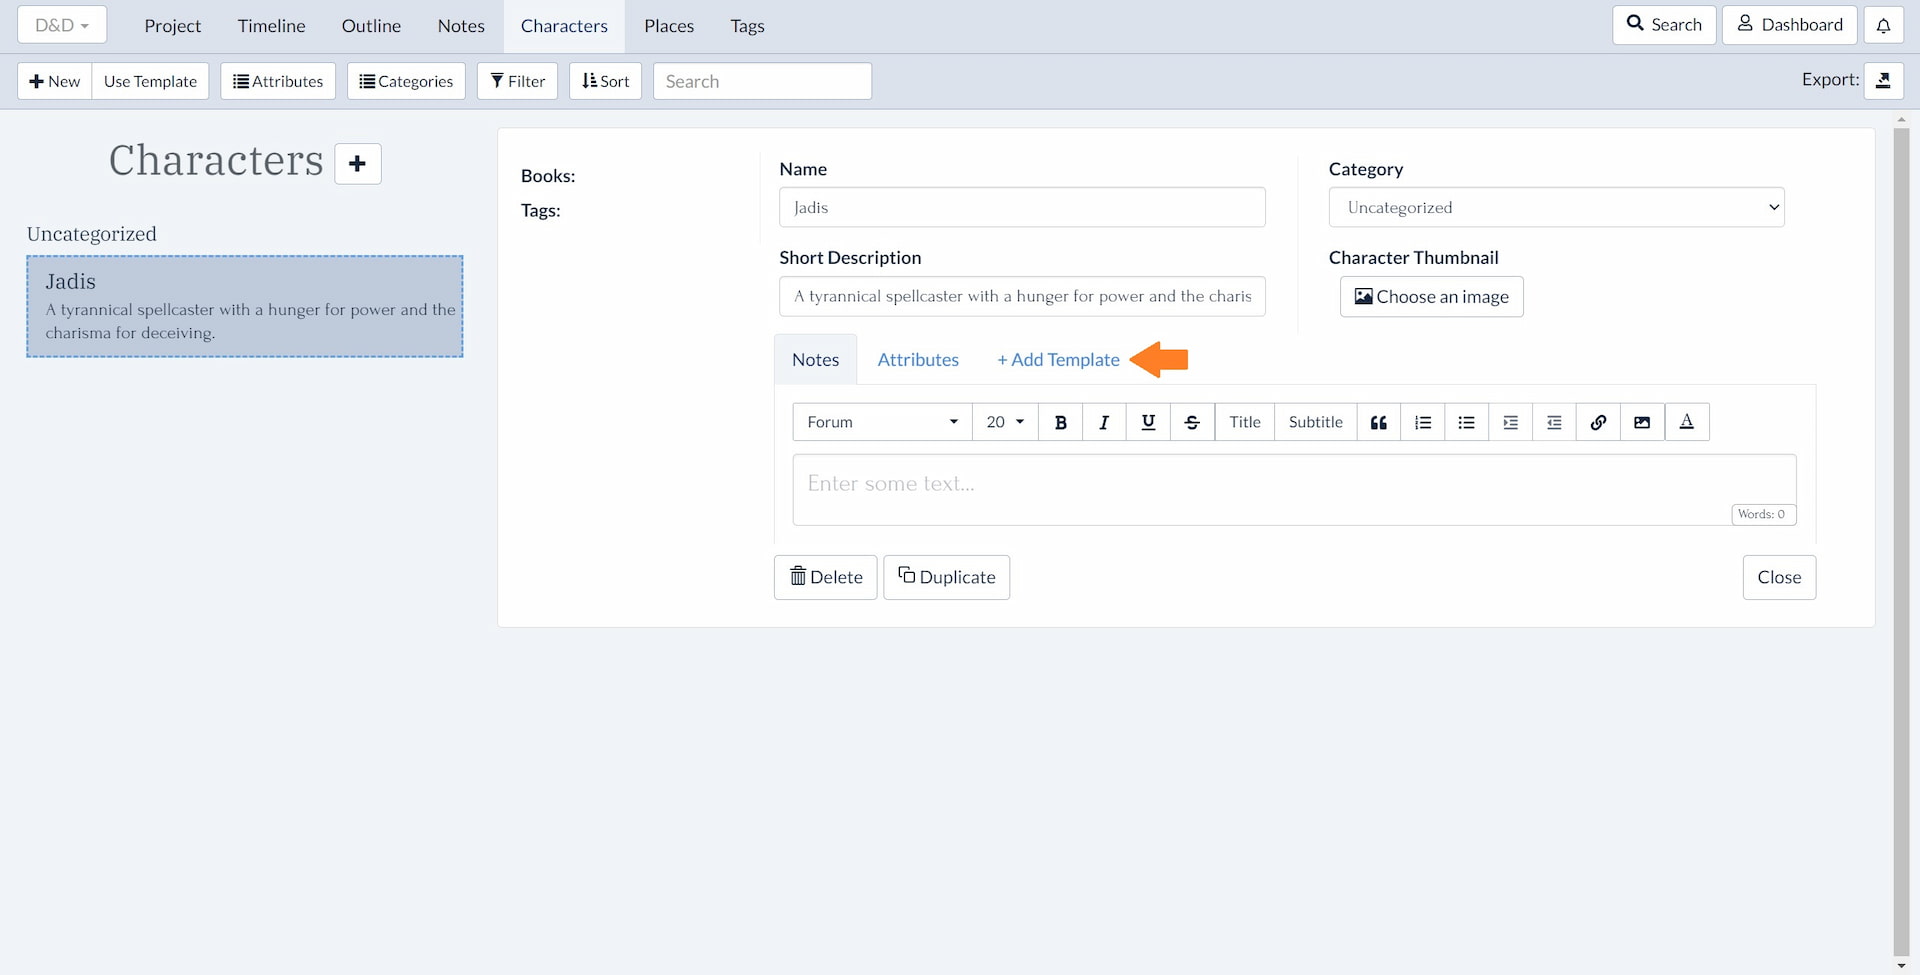The height and width of the screenshot is (975, 1920).
Task: Insert an image into the notes
Action: 1642,422
